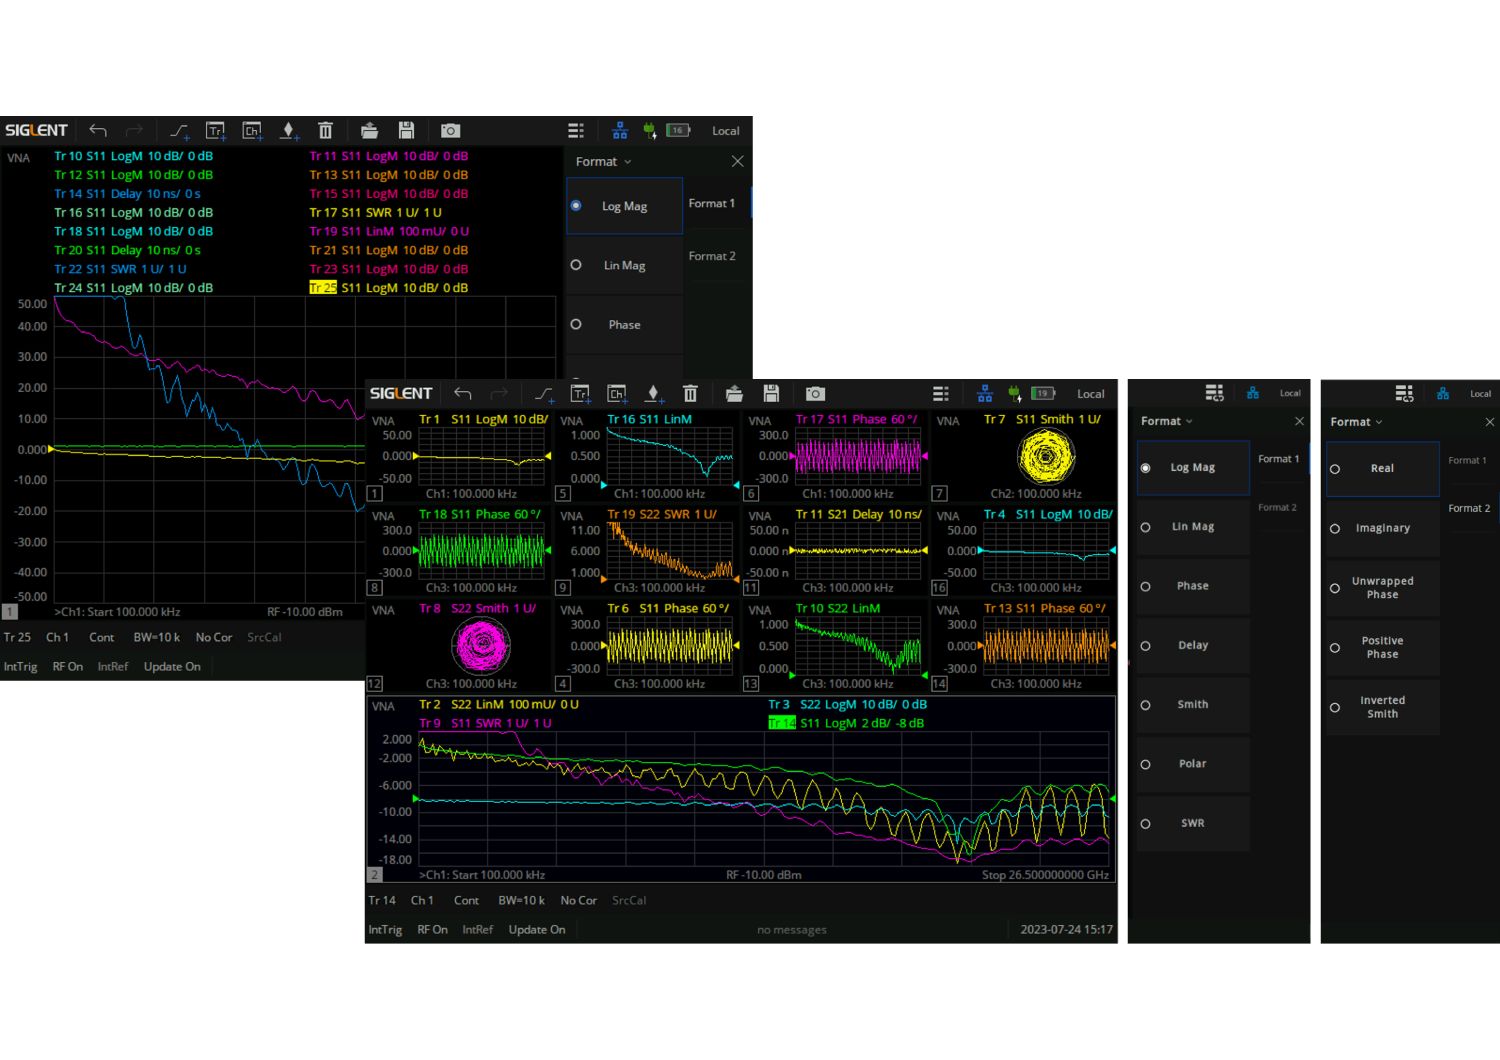Click the camera screenshot icon in the front window toolbar

(x=815, y=394)
